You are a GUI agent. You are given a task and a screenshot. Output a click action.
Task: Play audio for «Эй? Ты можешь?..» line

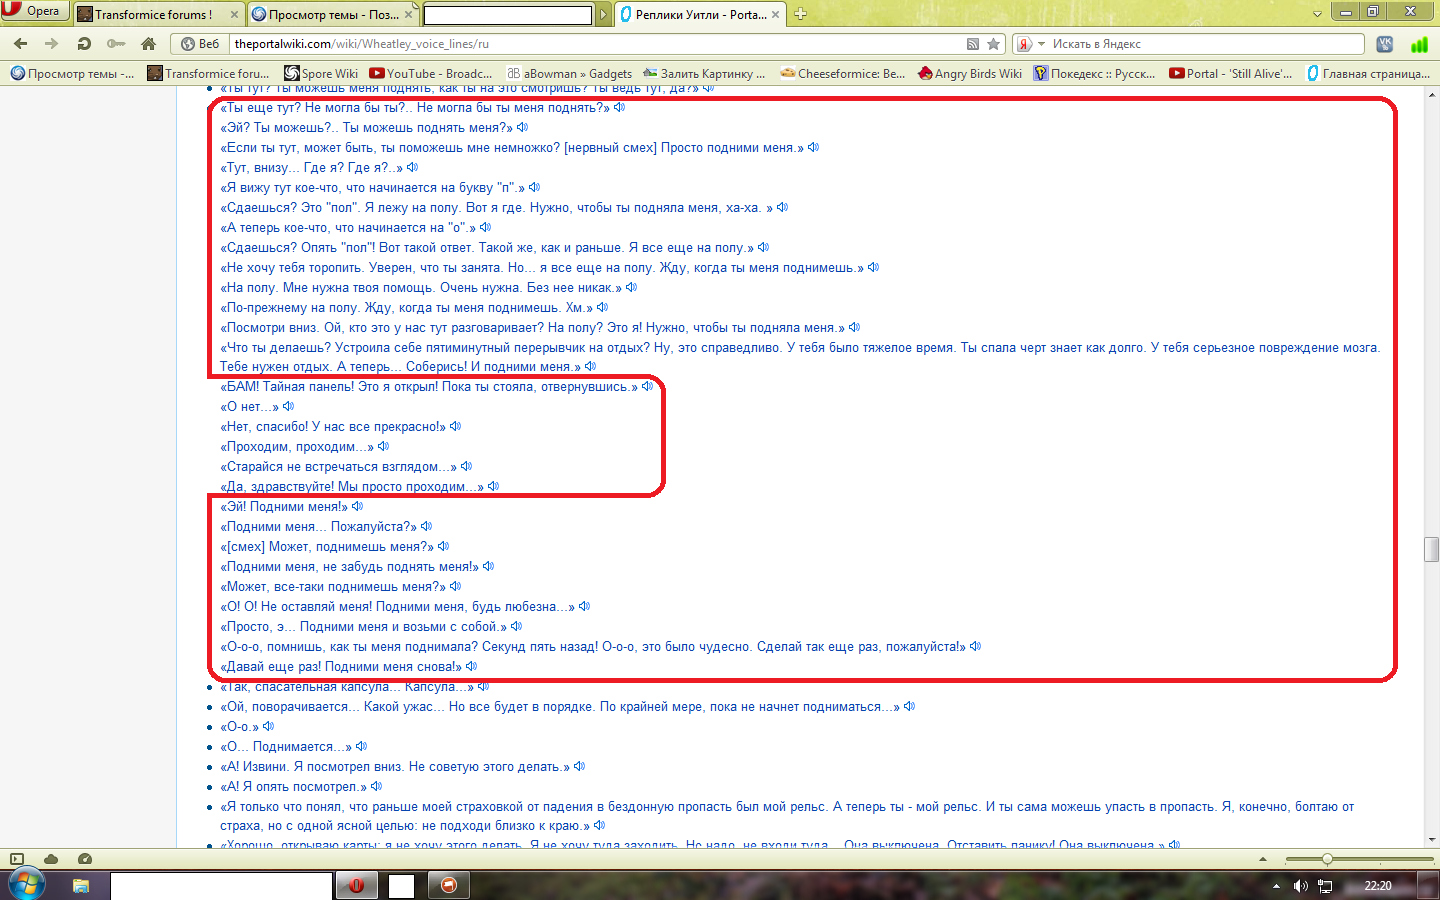(523, 127)
